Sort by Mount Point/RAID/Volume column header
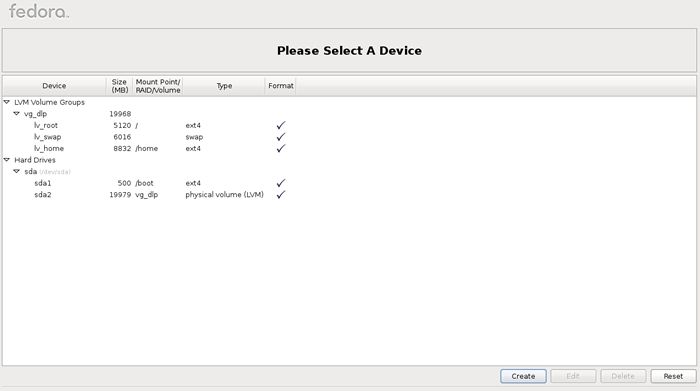The height and width of the screenshot is (391, 700). tap(158, 86)
